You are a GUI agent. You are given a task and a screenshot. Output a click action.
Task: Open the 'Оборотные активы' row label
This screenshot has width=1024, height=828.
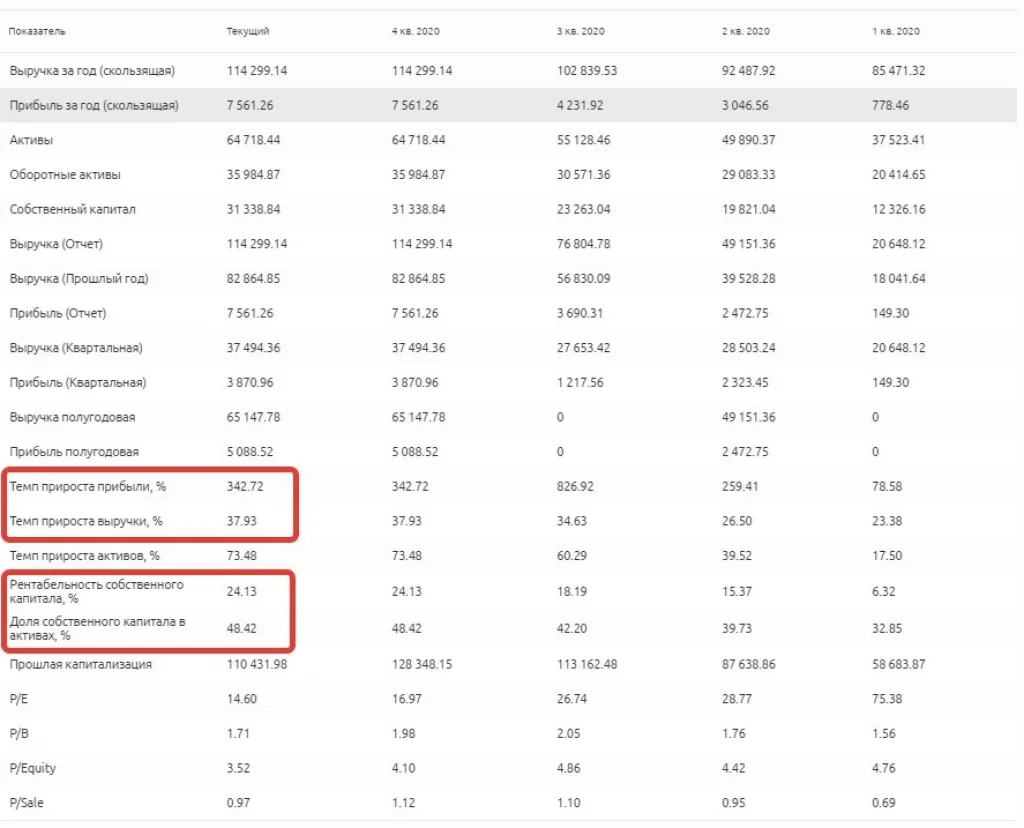point(65,175)
